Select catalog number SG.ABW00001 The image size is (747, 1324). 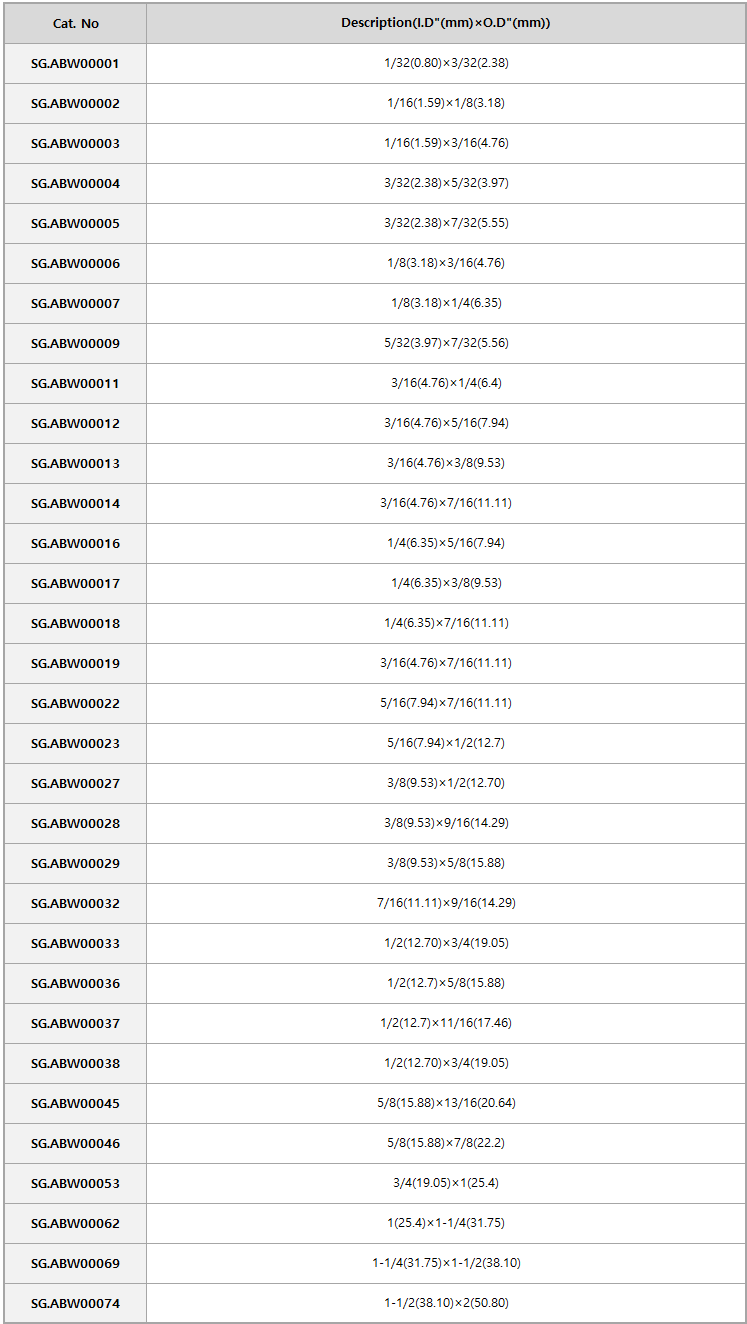(x=75, y=63)
